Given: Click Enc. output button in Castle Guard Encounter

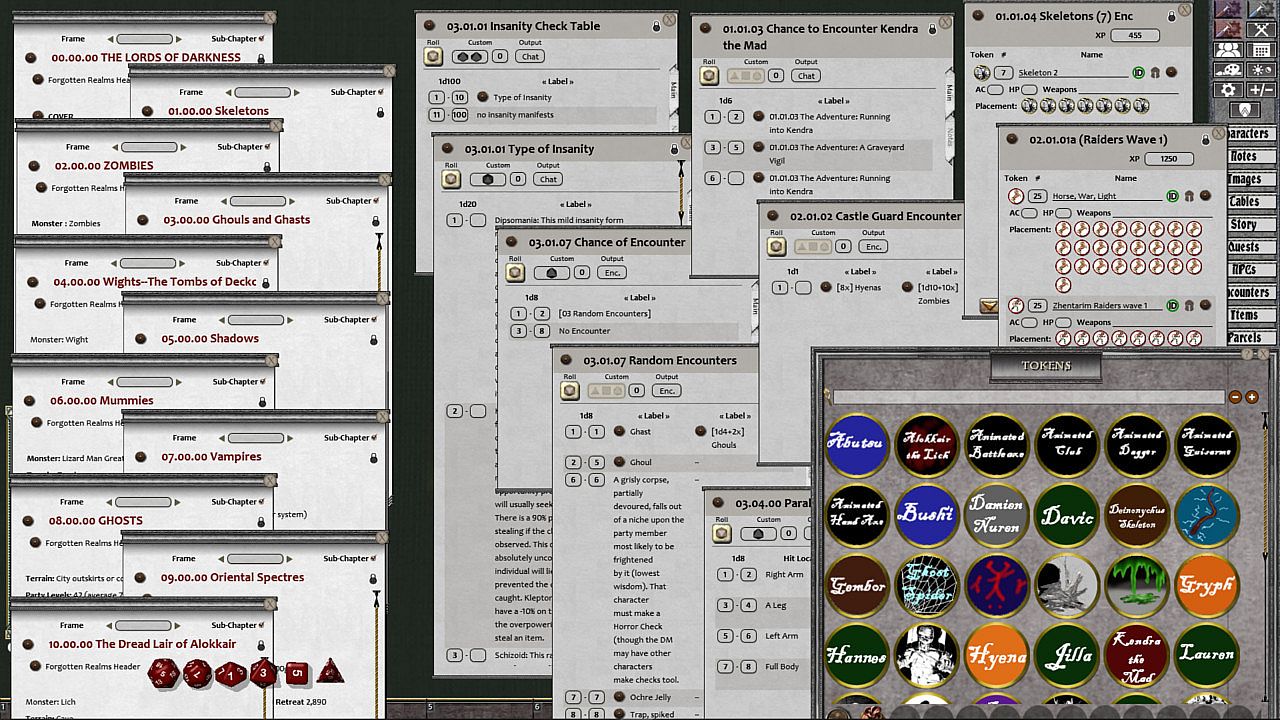Looking at the screenshot, I should coord(873,247).
